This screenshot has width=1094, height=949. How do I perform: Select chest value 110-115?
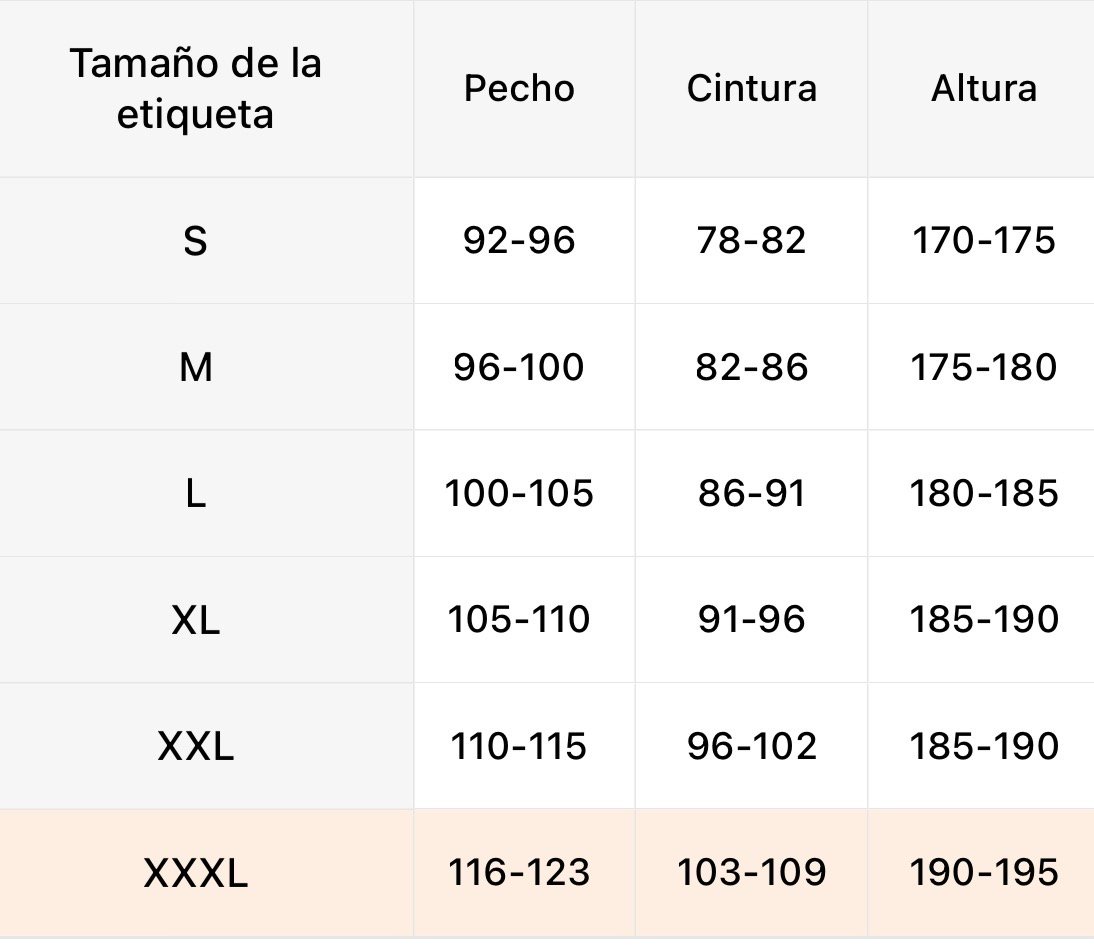tap(519, 747)
